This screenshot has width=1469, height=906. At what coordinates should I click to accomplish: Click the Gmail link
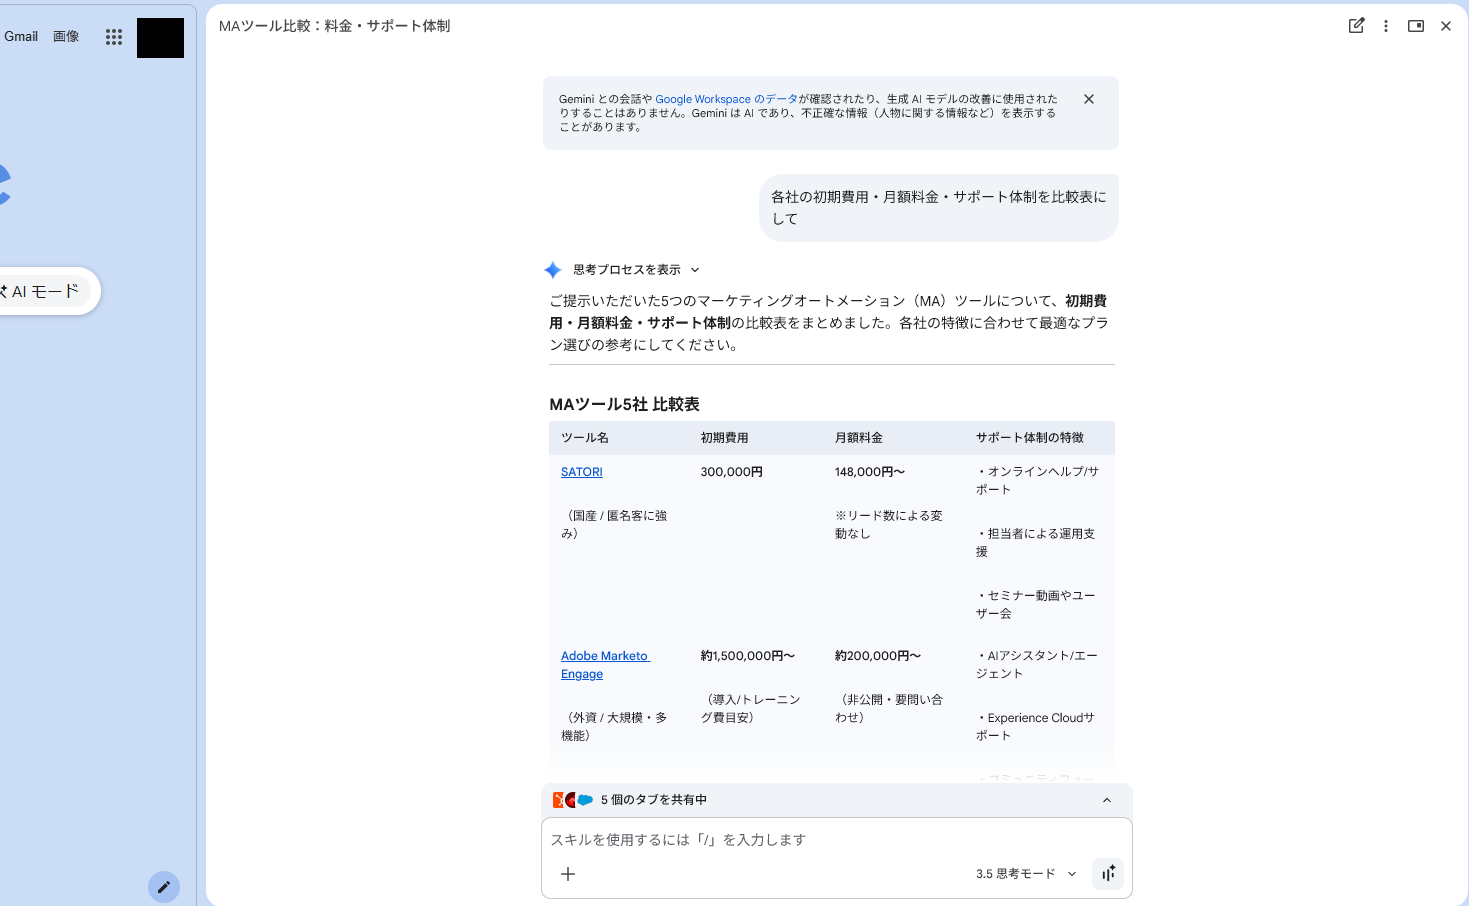[x=21, y=36]
